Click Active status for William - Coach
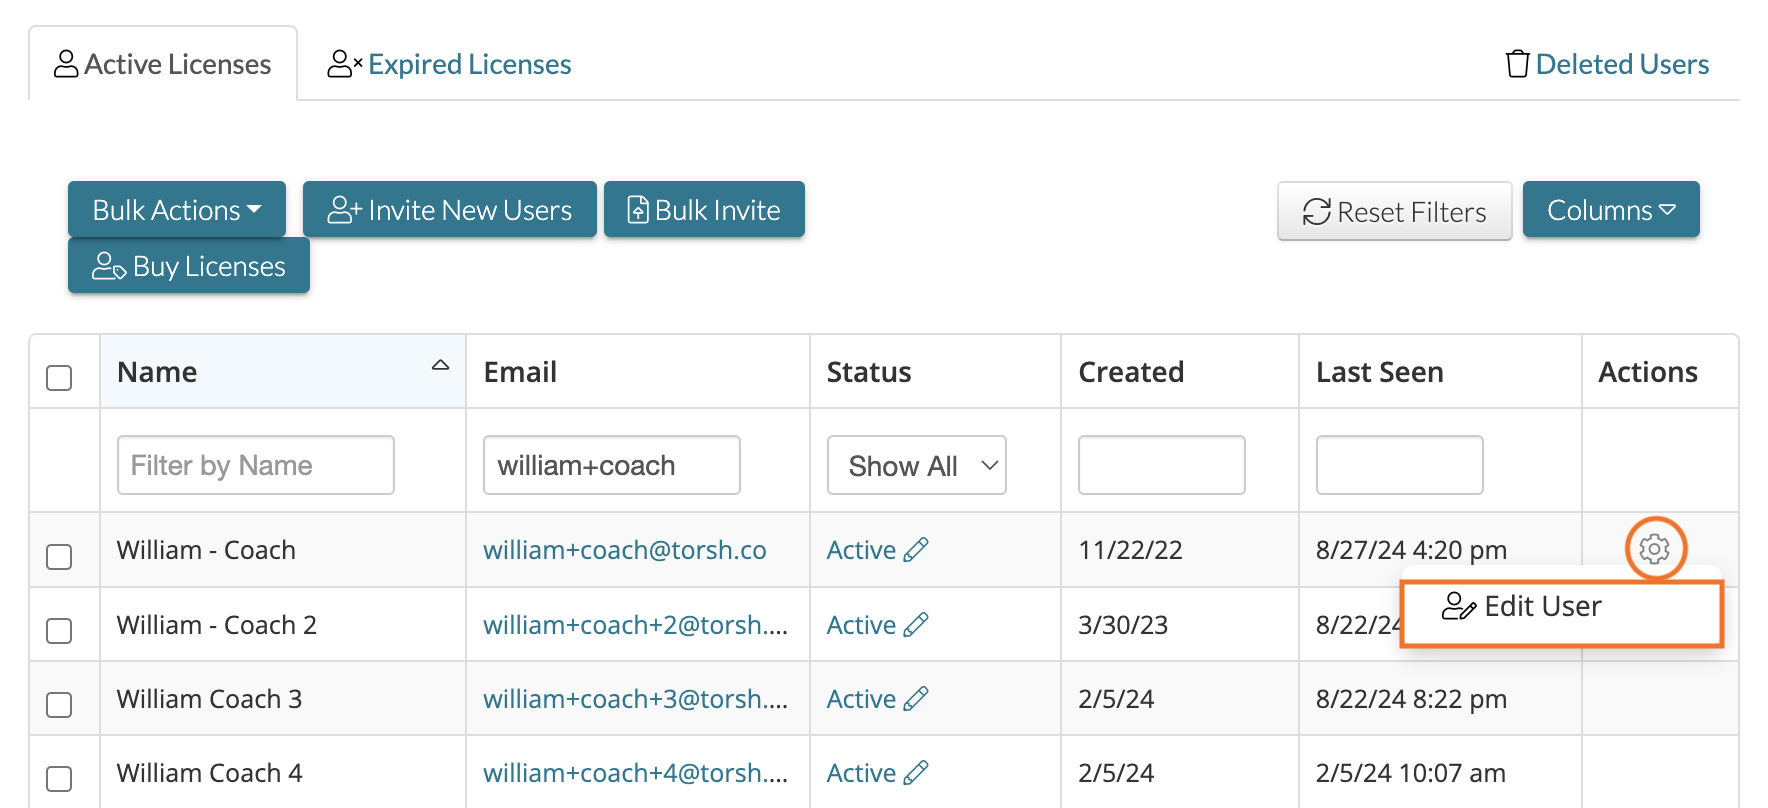 click(861, 550)
